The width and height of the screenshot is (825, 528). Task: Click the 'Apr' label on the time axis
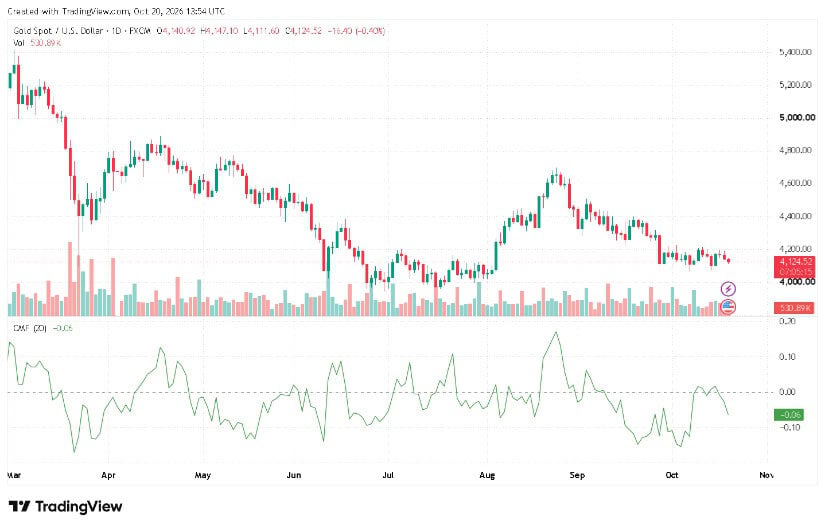(x=108, y=475)
